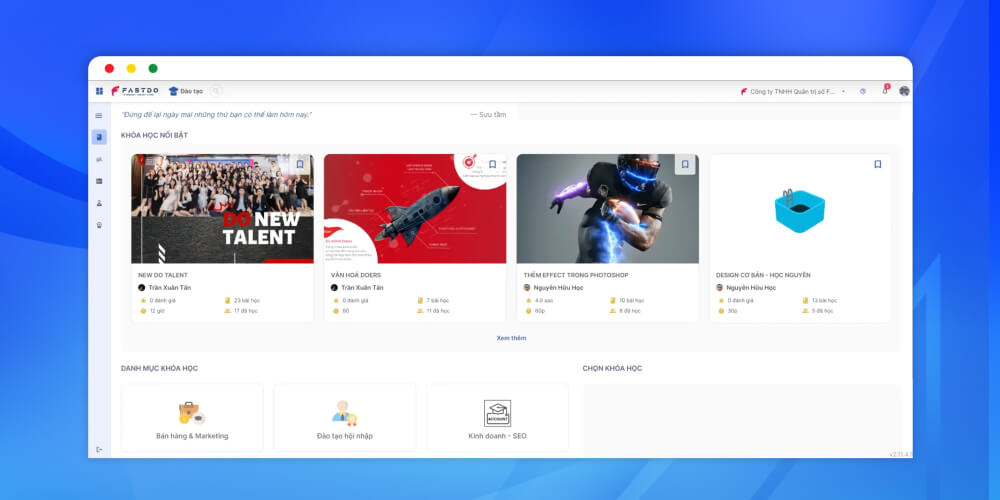Open the apps grid launcher icon

pos(99,91)
